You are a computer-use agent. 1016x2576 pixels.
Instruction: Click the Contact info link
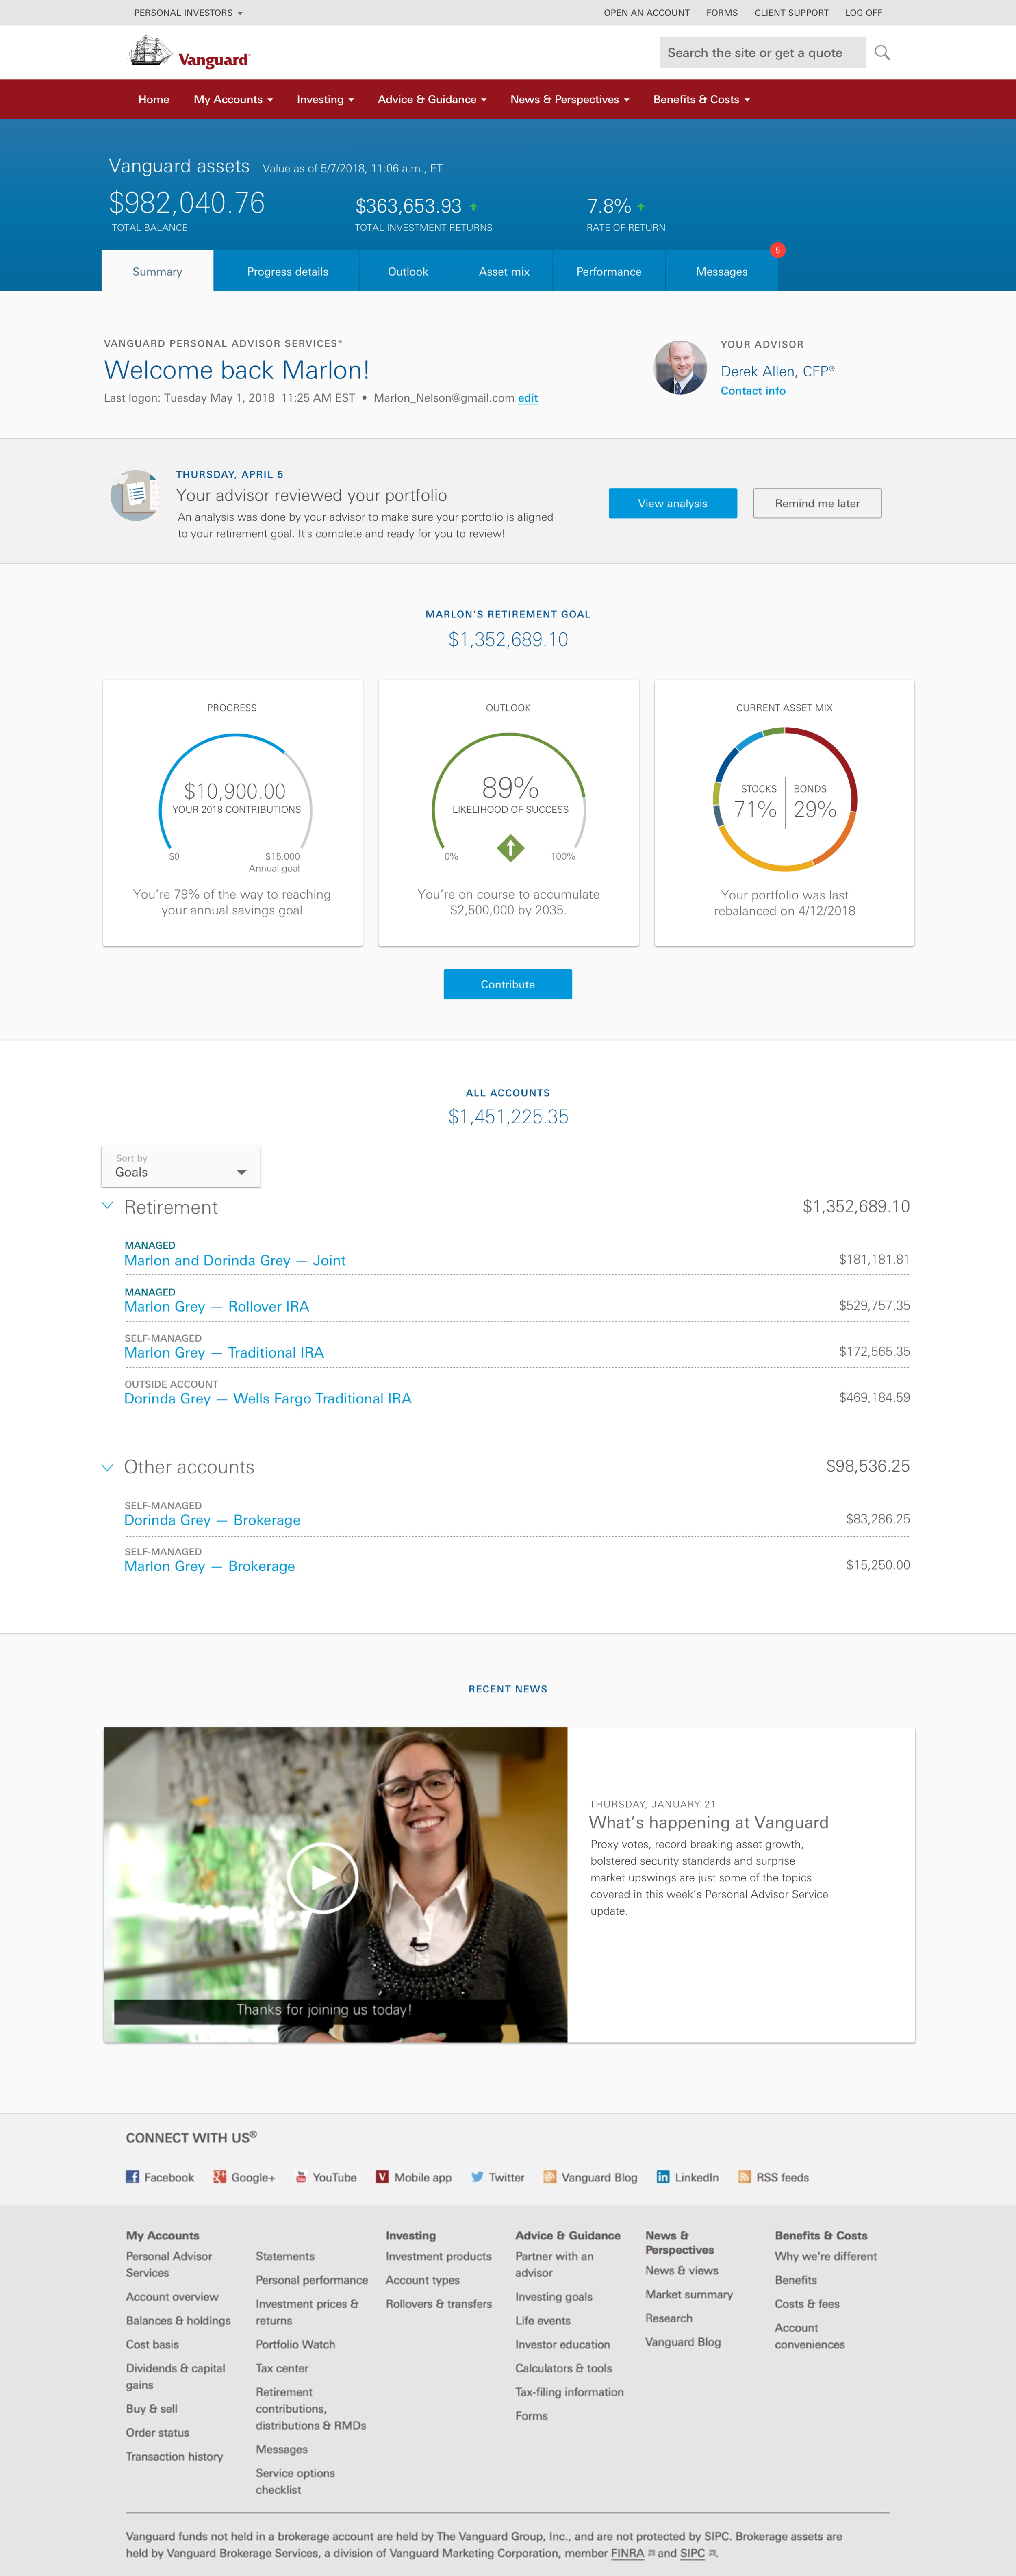[753, 391]
